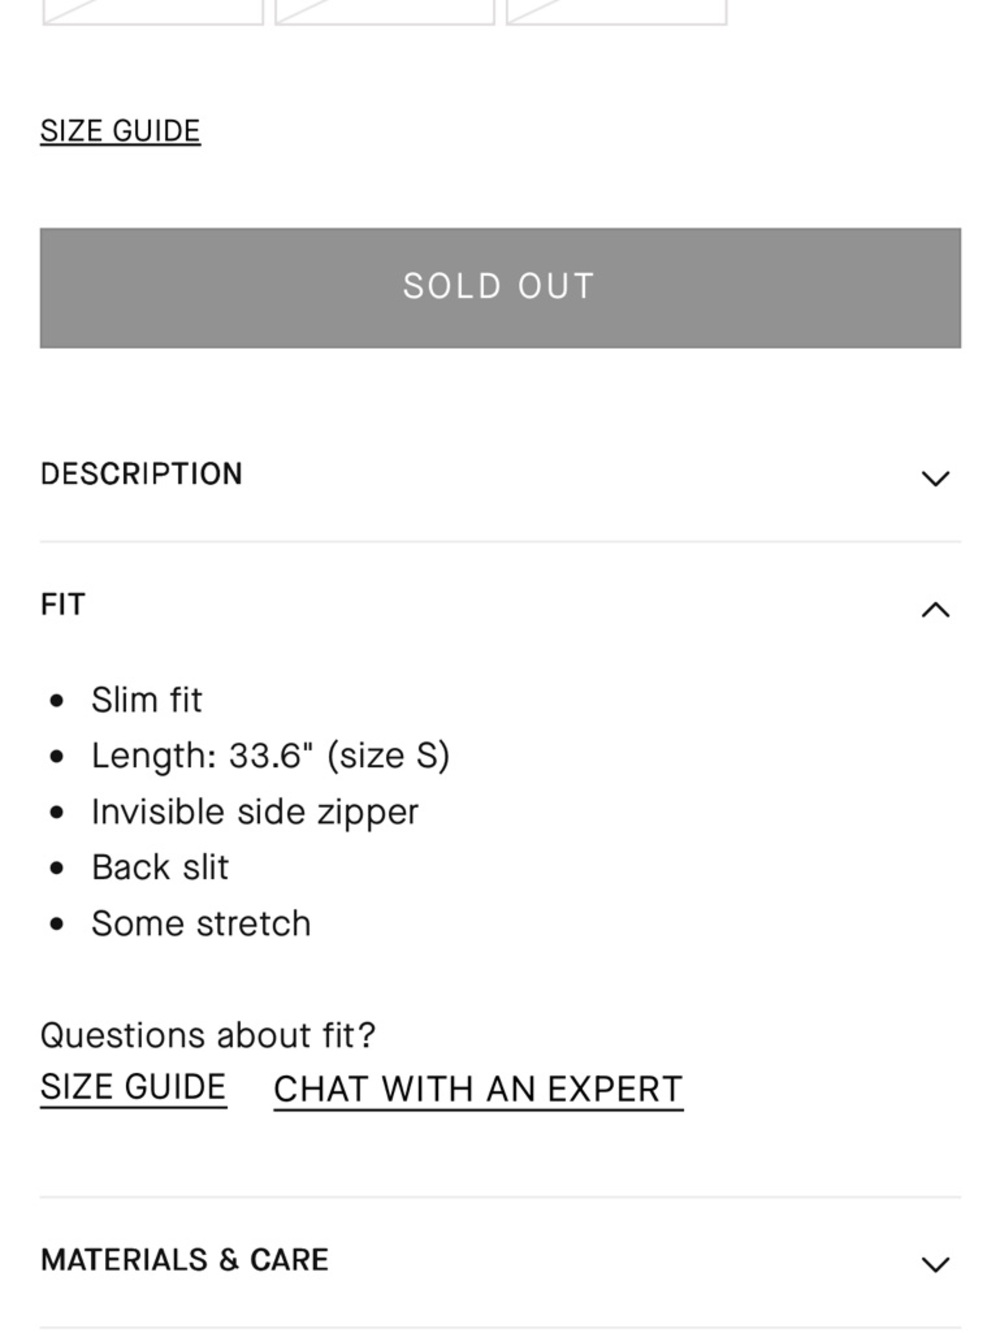This screenshot has height=1333, width=1000.
Task: Click the upward chevron icon beside FIT
Action: click(x=936, y=607)
